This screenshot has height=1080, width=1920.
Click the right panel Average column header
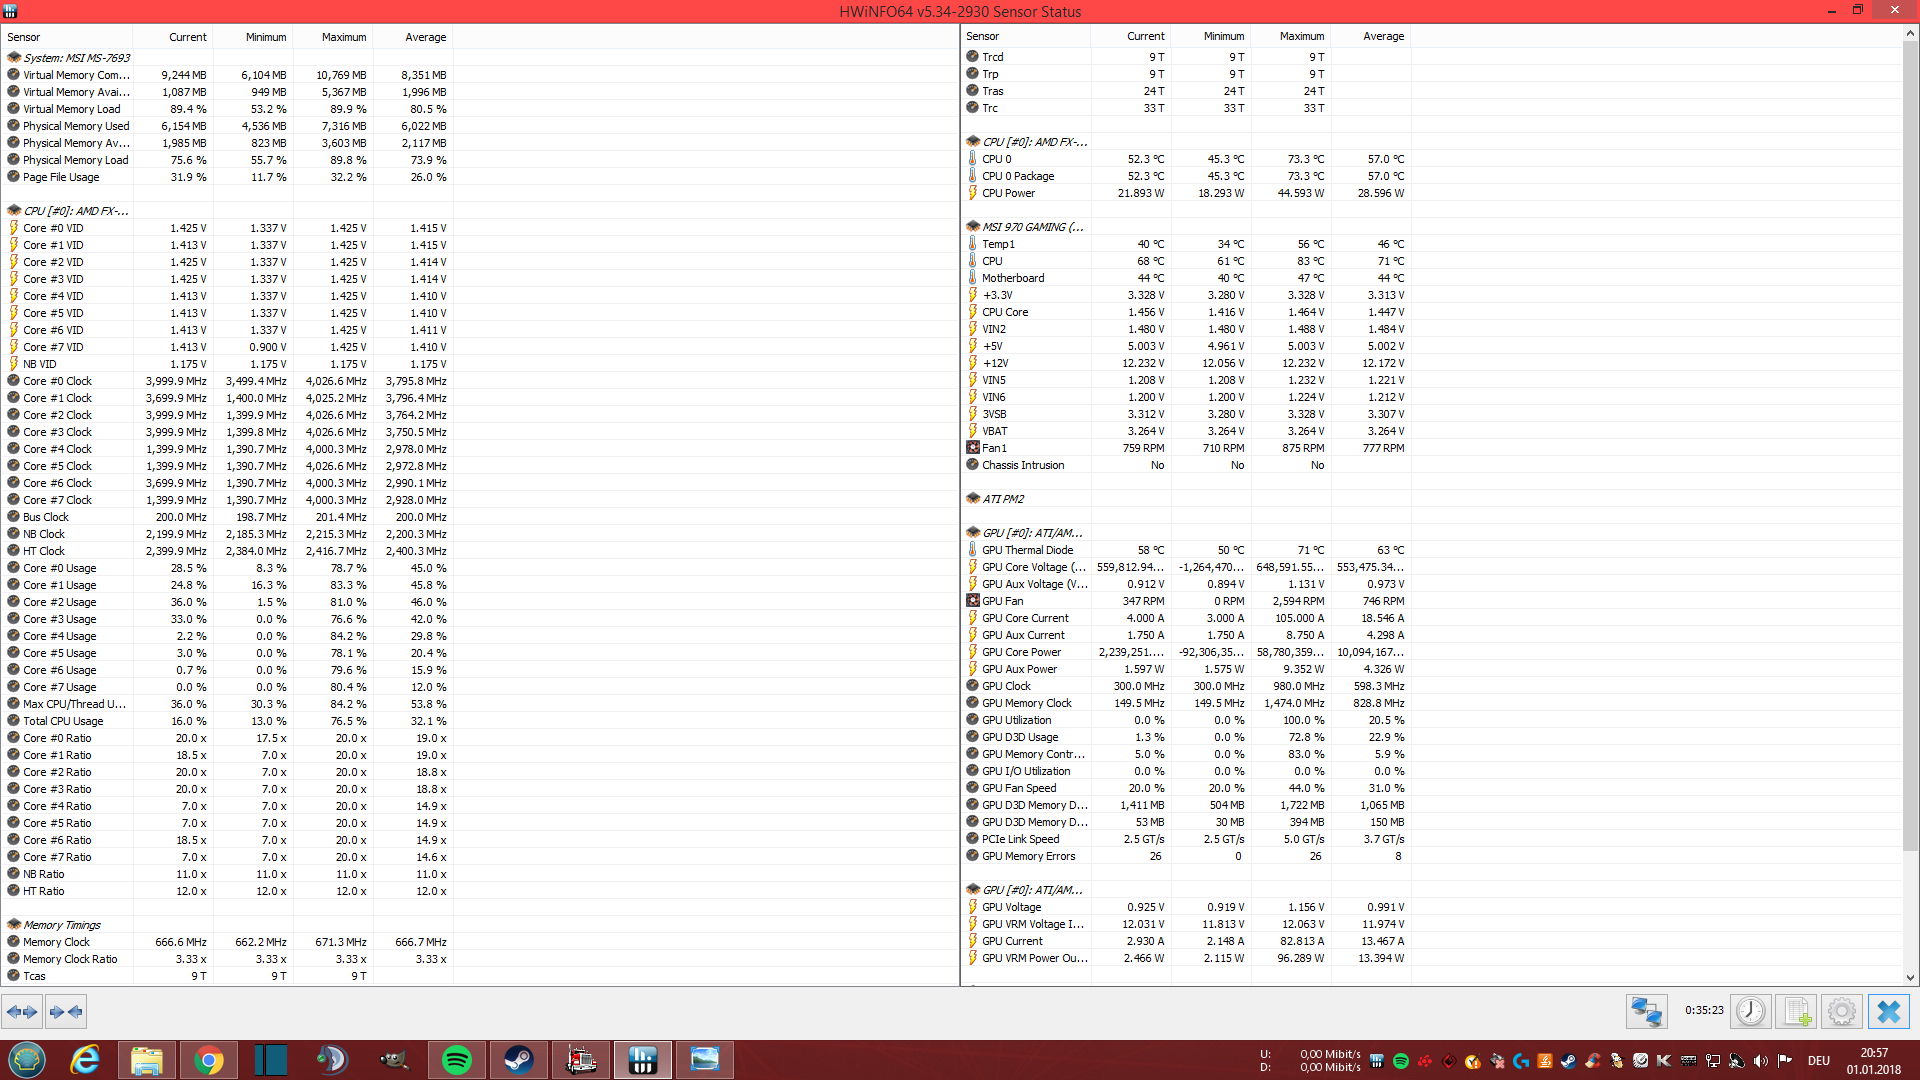1383,36
